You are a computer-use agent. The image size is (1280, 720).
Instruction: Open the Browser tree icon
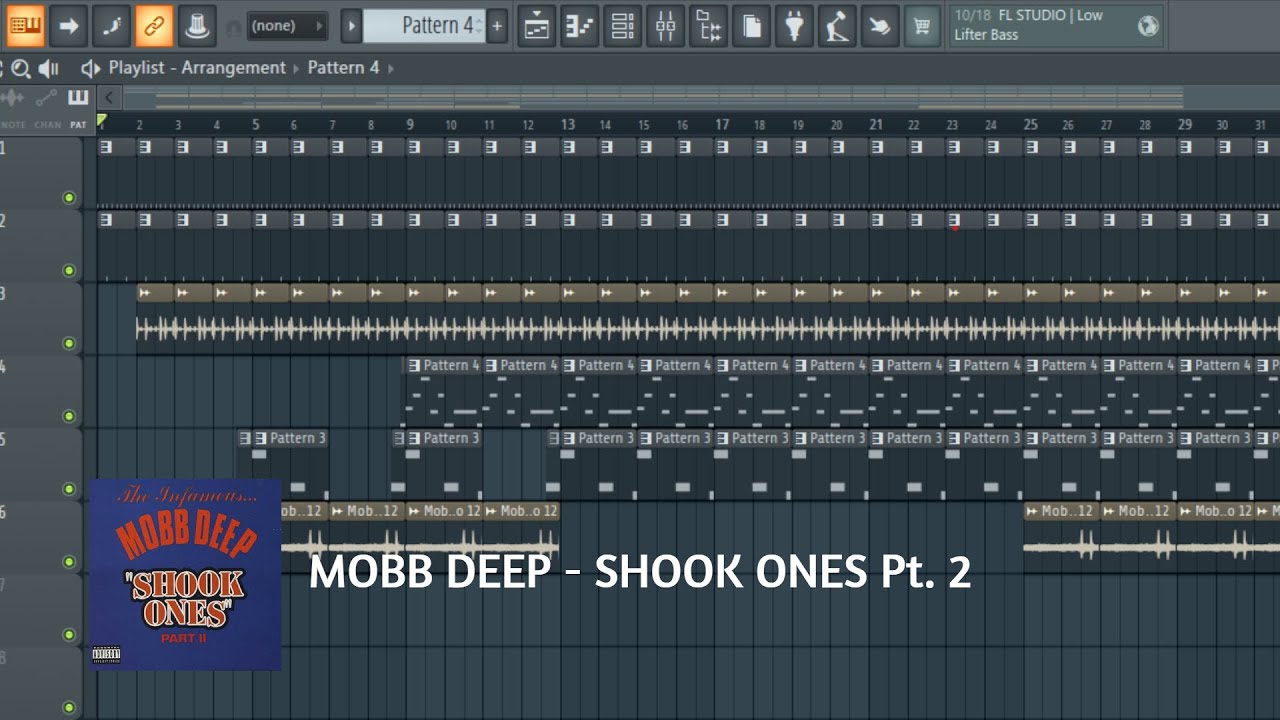[x=708, y=25]
